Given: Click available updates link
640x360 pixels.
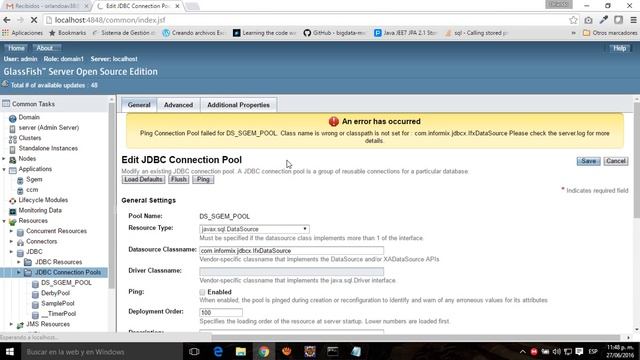Looking at the screenshot, I should pos(54,85).
